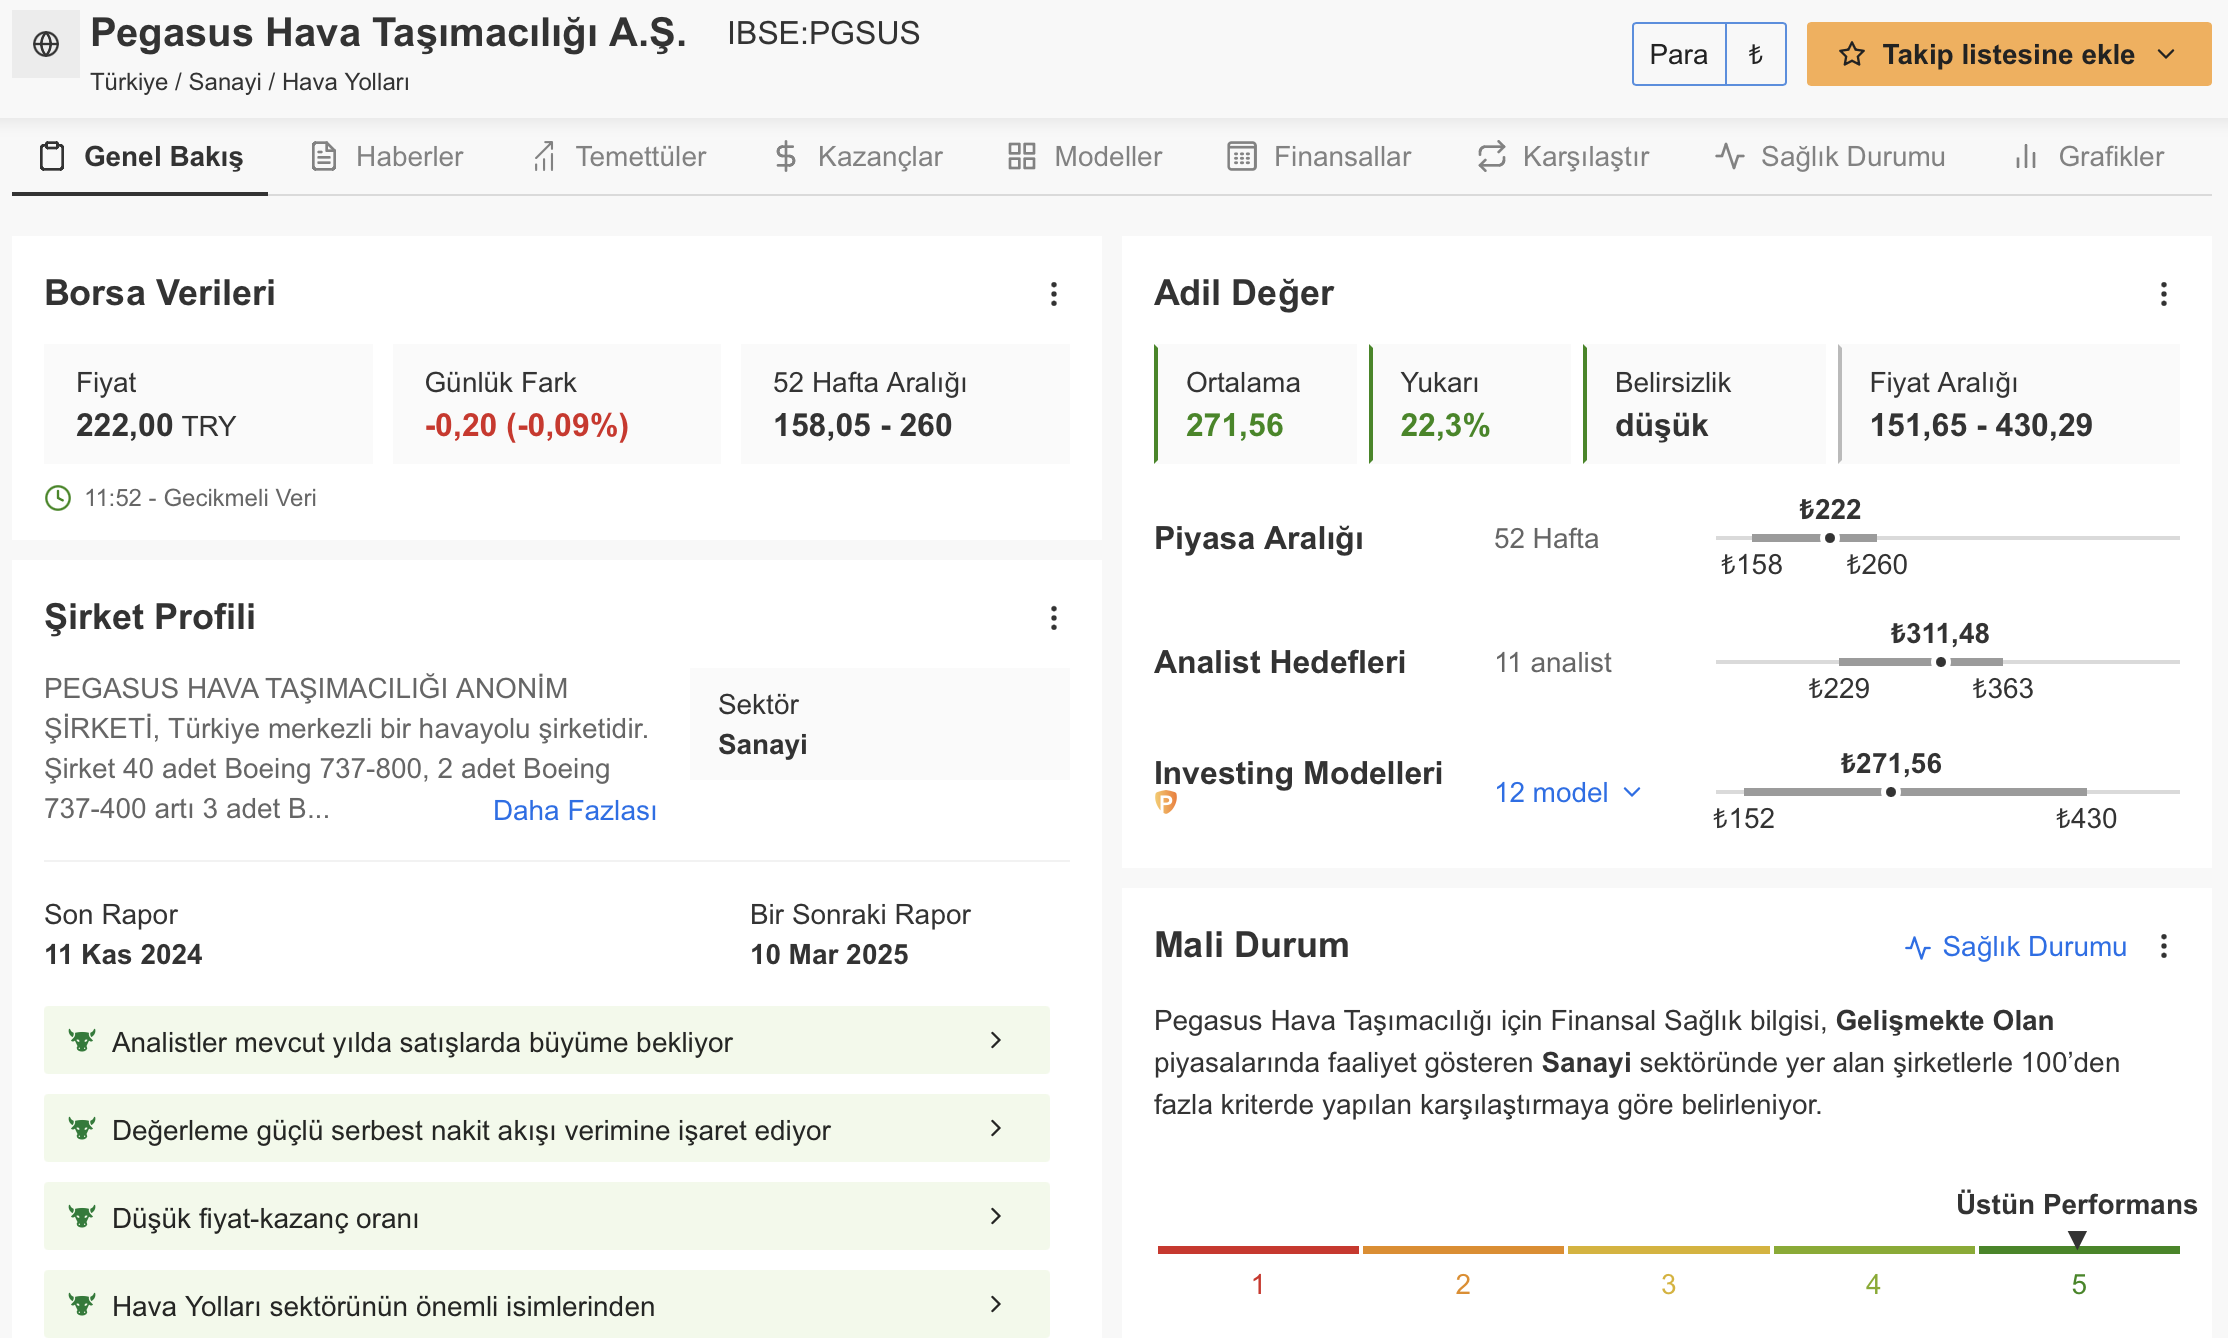This screenshot has height=1338, width=2228.
Task: Click the calendar icon of Finansallar tab
Action: pyautogui.click(x=1242, y=156)
